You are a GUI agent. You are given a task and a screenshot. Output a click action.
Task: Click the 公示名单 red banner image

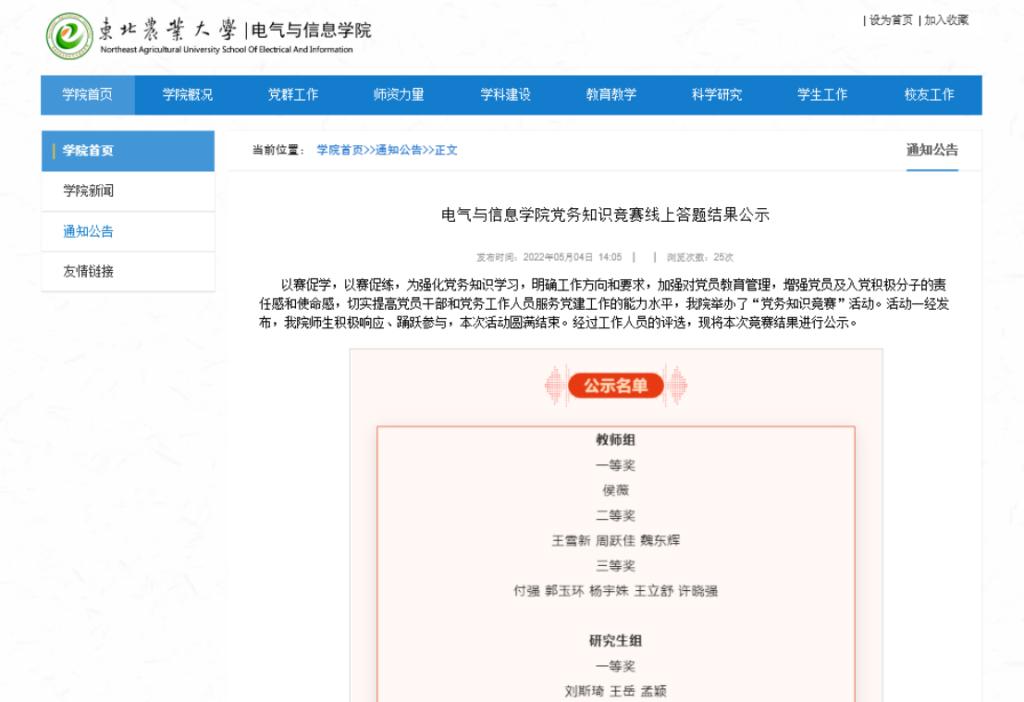click(x=615, y=385)
